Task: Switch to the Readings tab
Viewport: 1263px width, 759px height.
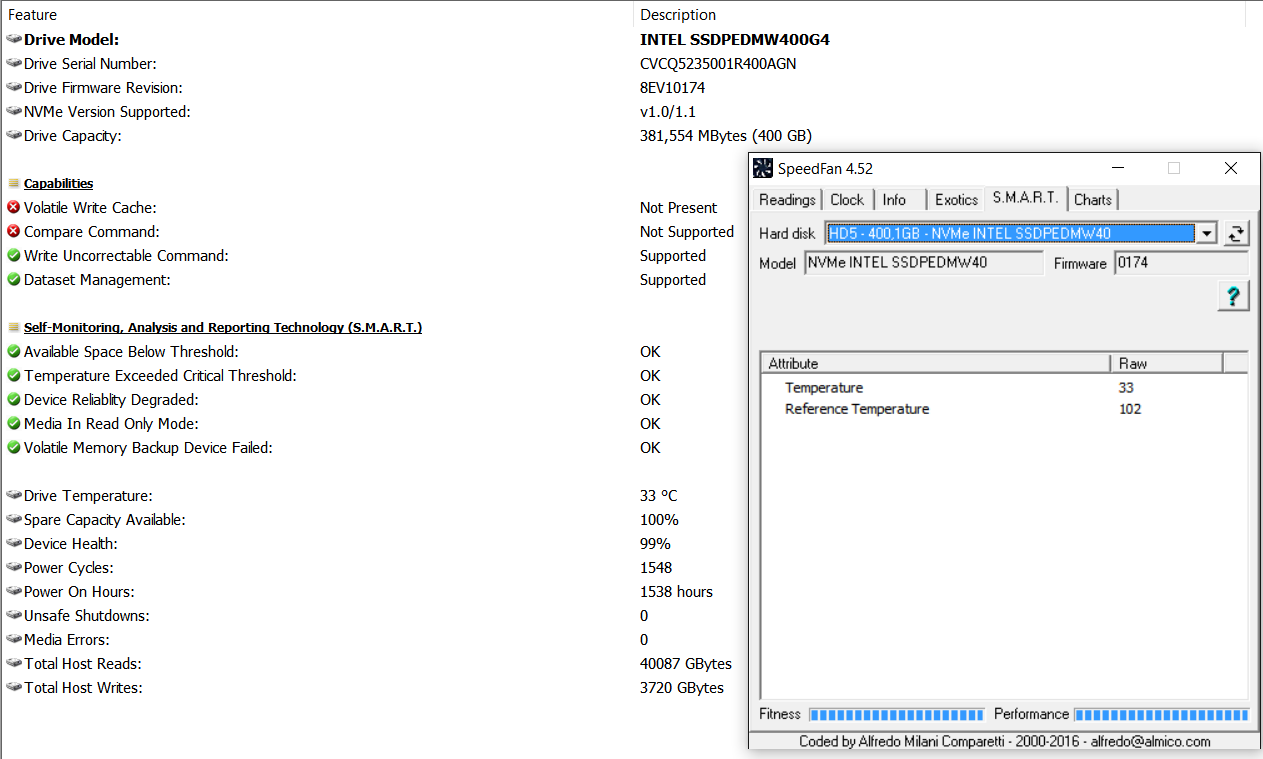Action: pyautogui.click(x=787, y=200)
